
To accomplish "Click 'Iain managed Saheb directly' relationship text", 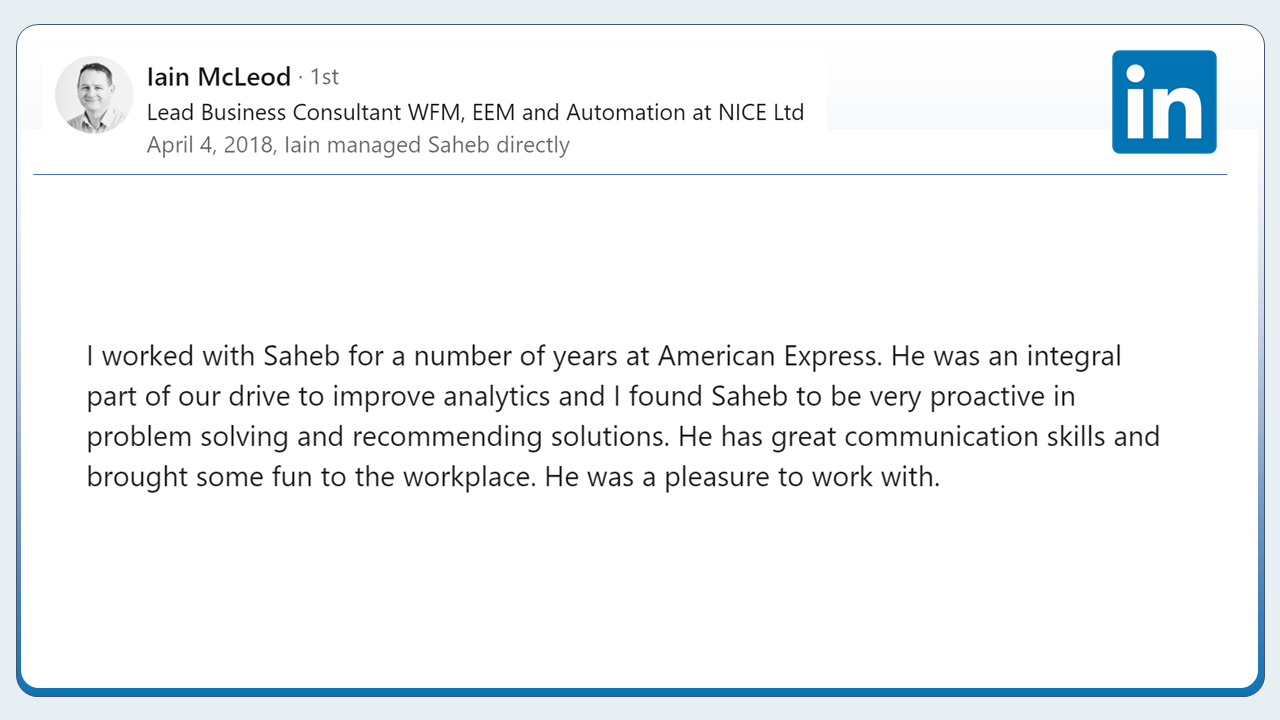I will (x=427, y=145).
